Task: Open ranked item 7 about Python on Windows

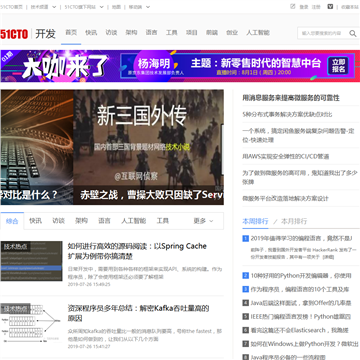Action: click(x=304, y=344)
